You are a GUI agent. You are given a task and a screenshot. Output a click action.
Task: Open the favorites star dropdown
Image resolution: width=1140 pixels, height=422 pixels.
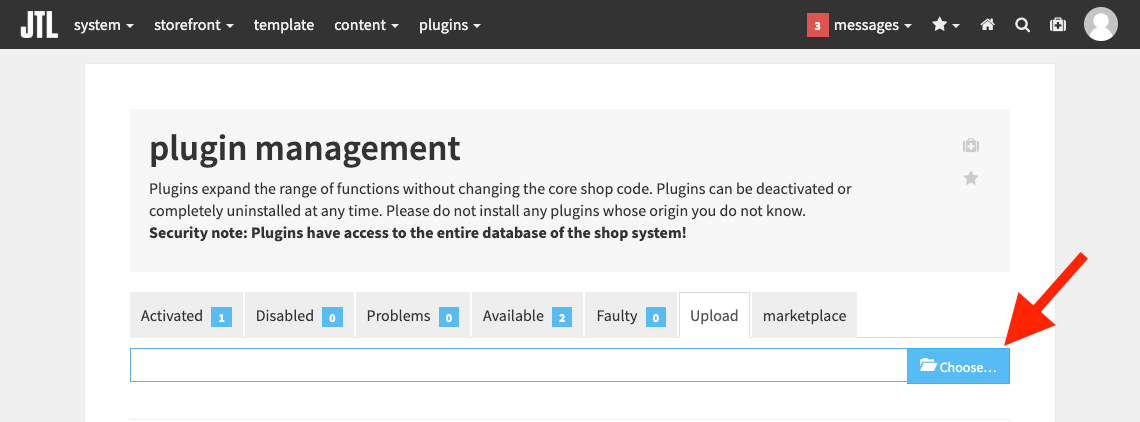(x=946, y=25)
